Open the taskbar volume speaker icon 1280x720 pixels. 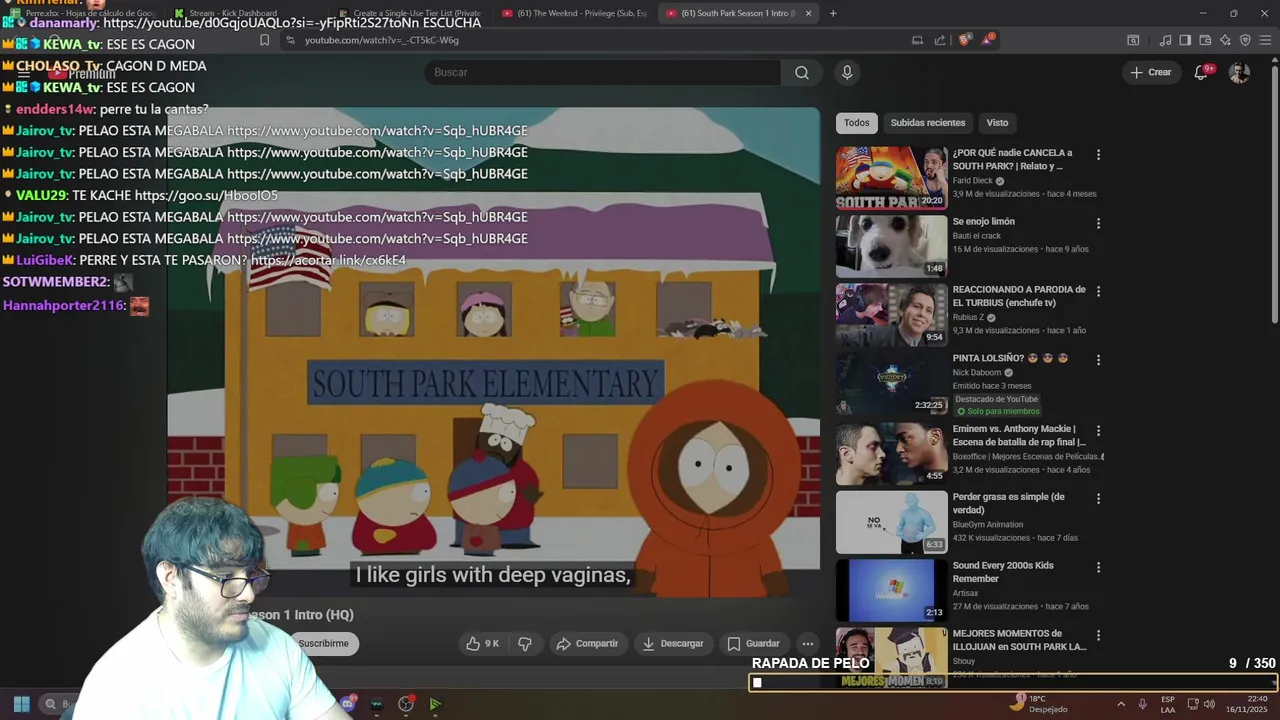[1209, 704]
